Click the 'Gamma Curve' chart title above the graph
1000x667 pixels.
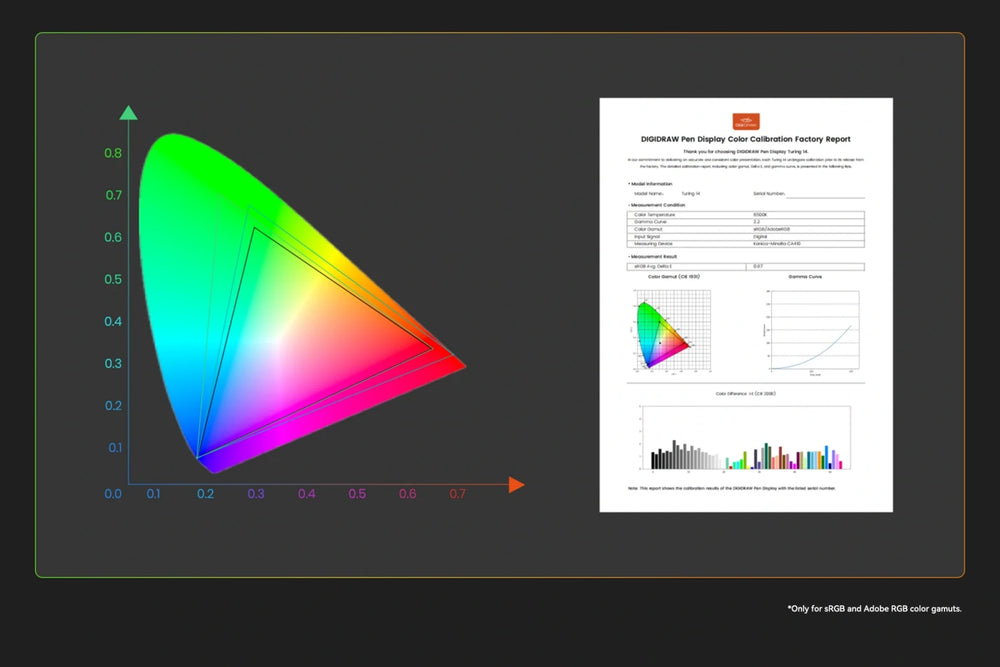tap(805, 277)
